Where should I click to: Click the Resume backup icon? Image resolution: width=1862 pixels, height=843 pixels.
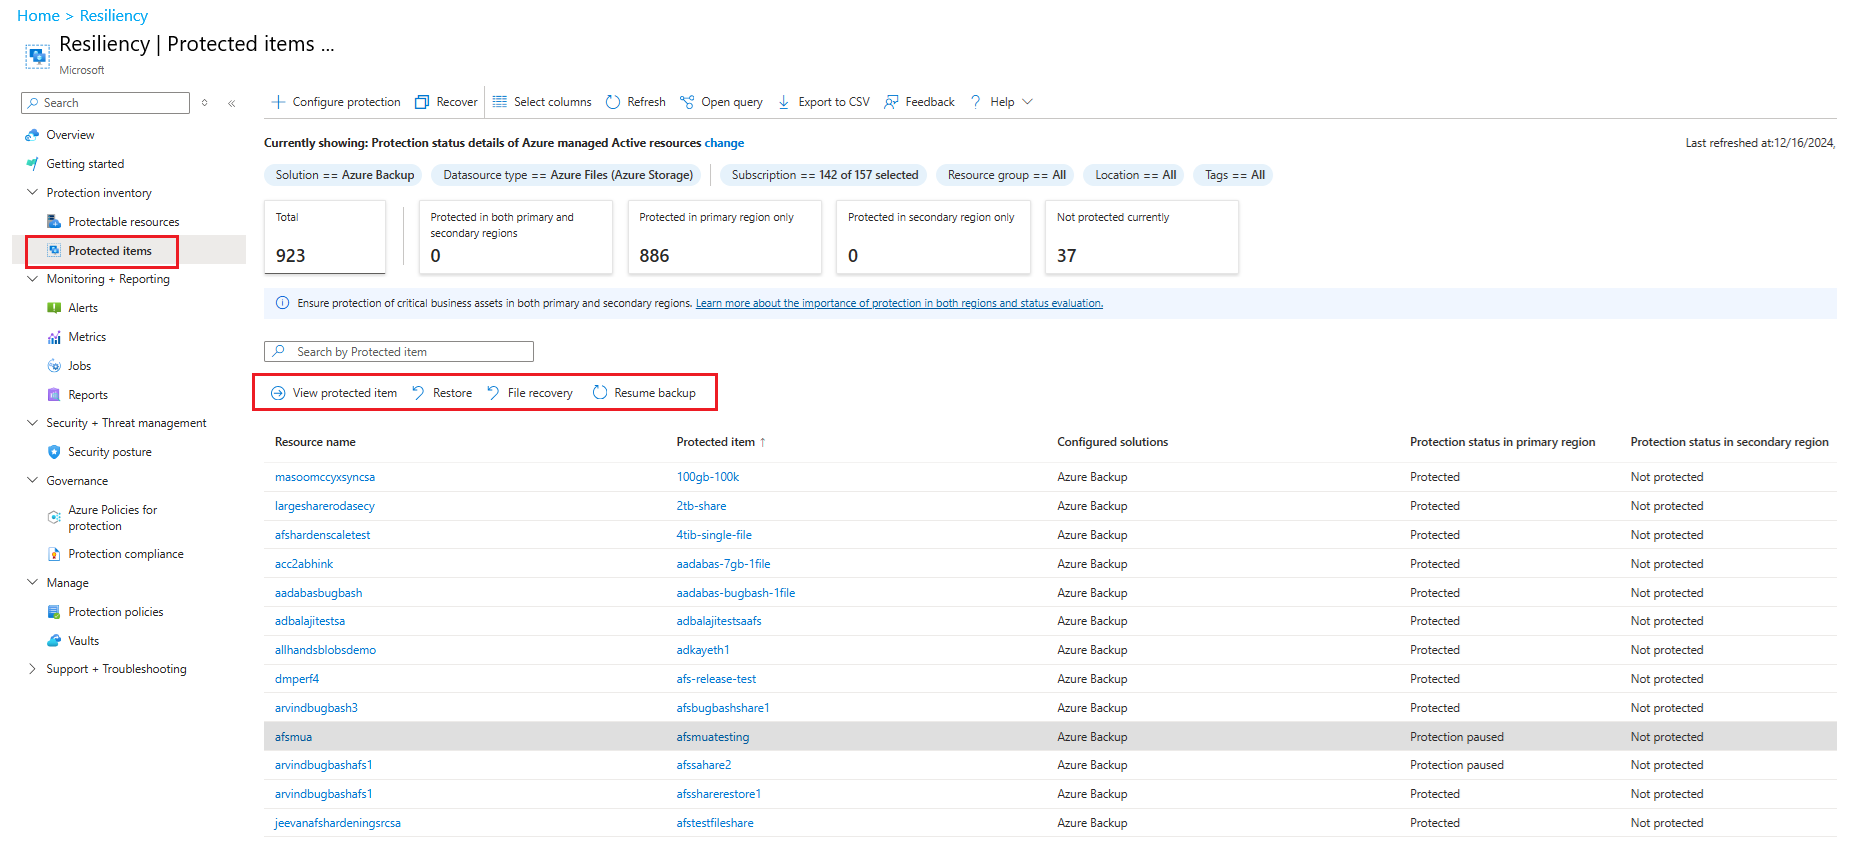[600, 393]
